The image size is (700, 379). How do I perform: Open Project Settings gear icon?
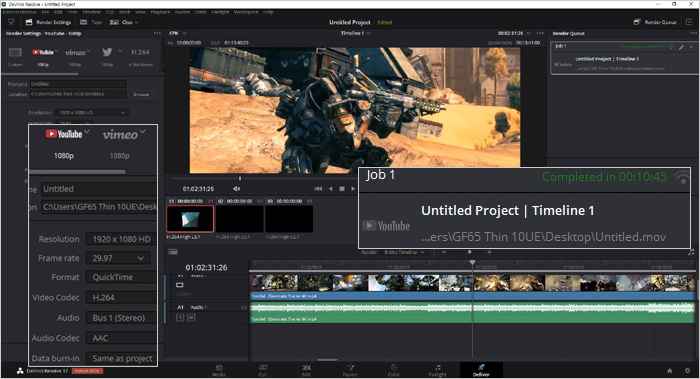point(688,371)
